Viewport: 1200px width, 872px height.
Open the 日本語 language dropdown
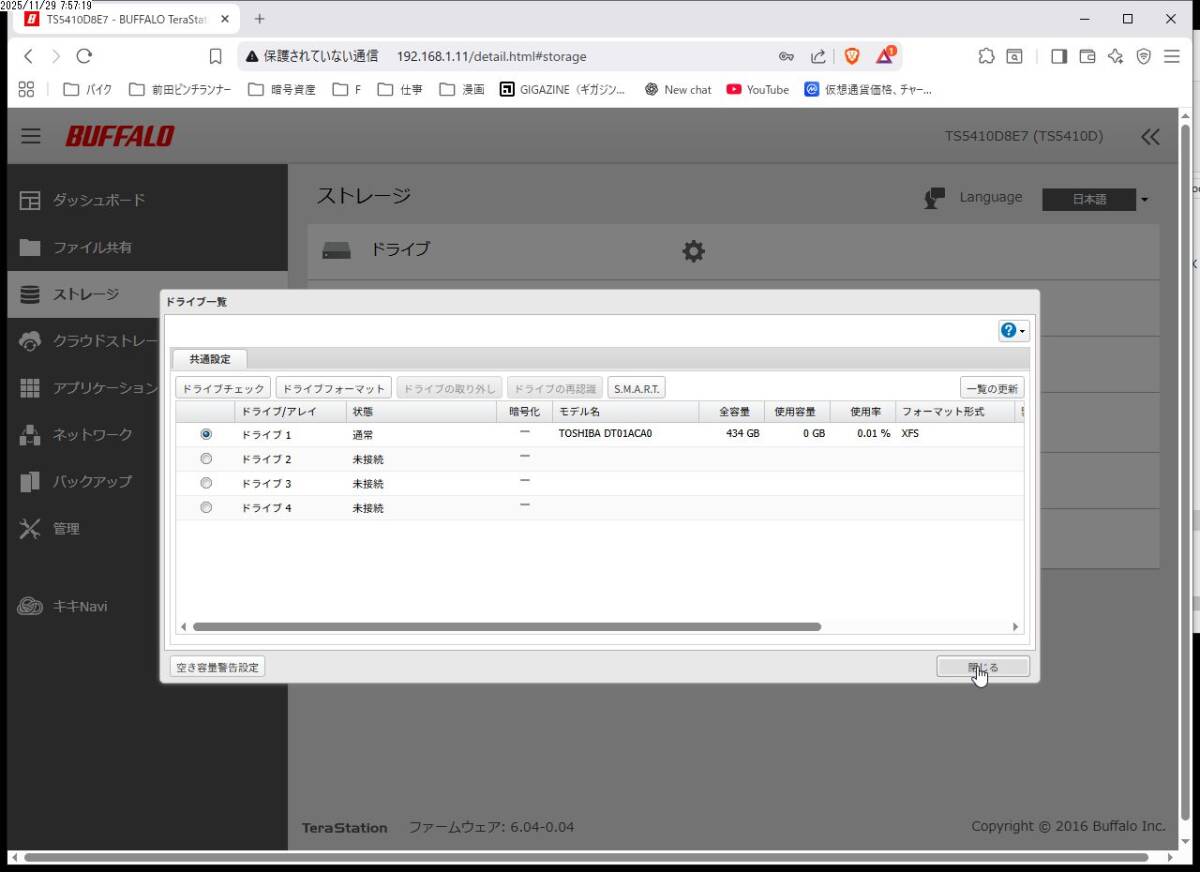(1095, 199)
